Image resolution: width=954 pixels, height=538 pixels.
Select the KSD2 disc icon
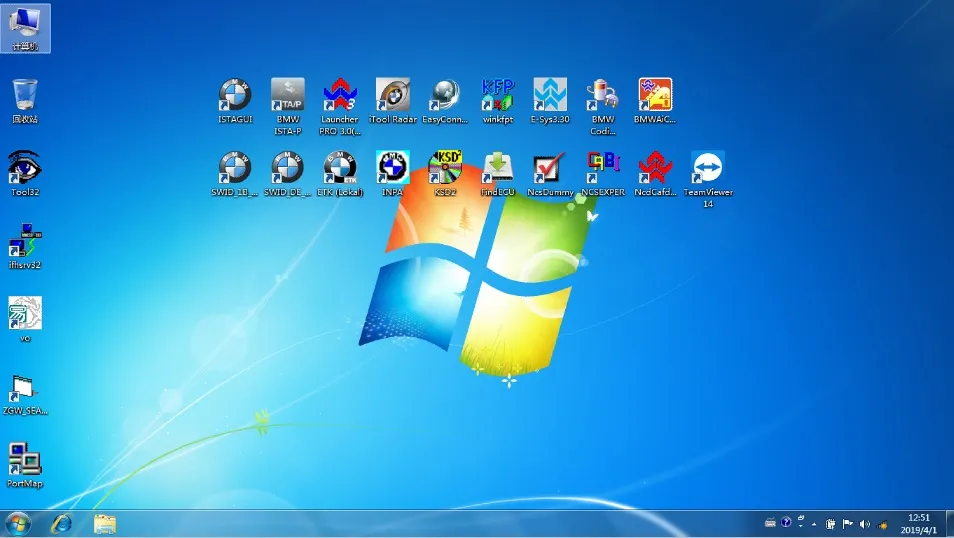coord(445,168)
